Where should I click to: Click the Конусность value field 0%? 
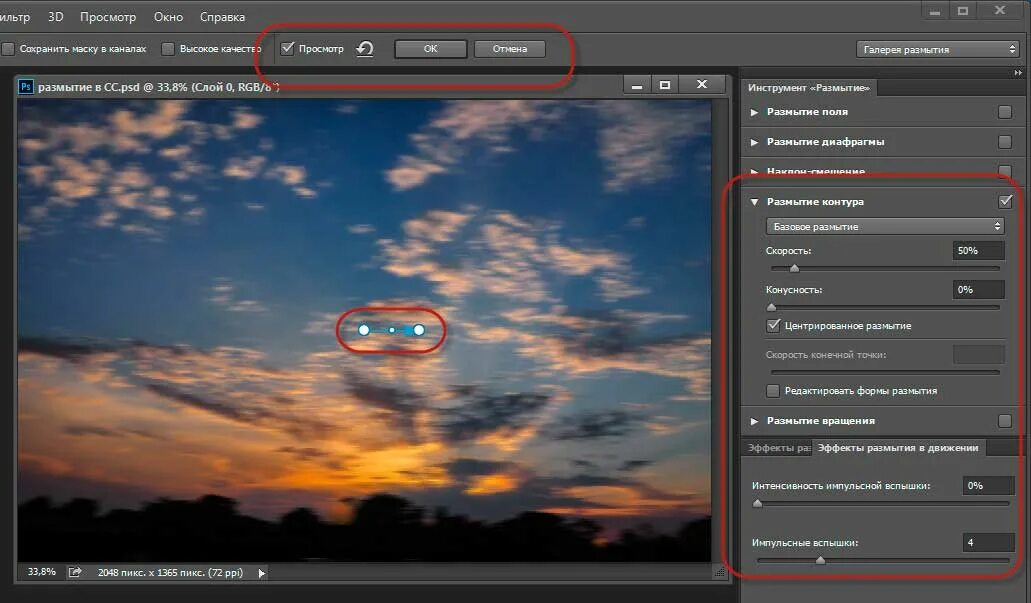pyautogui.click(x=978, y=289)
